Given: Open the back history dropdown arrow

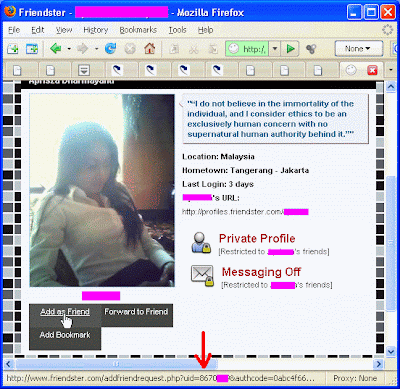Looking at the screenshot, I should 69,49.
